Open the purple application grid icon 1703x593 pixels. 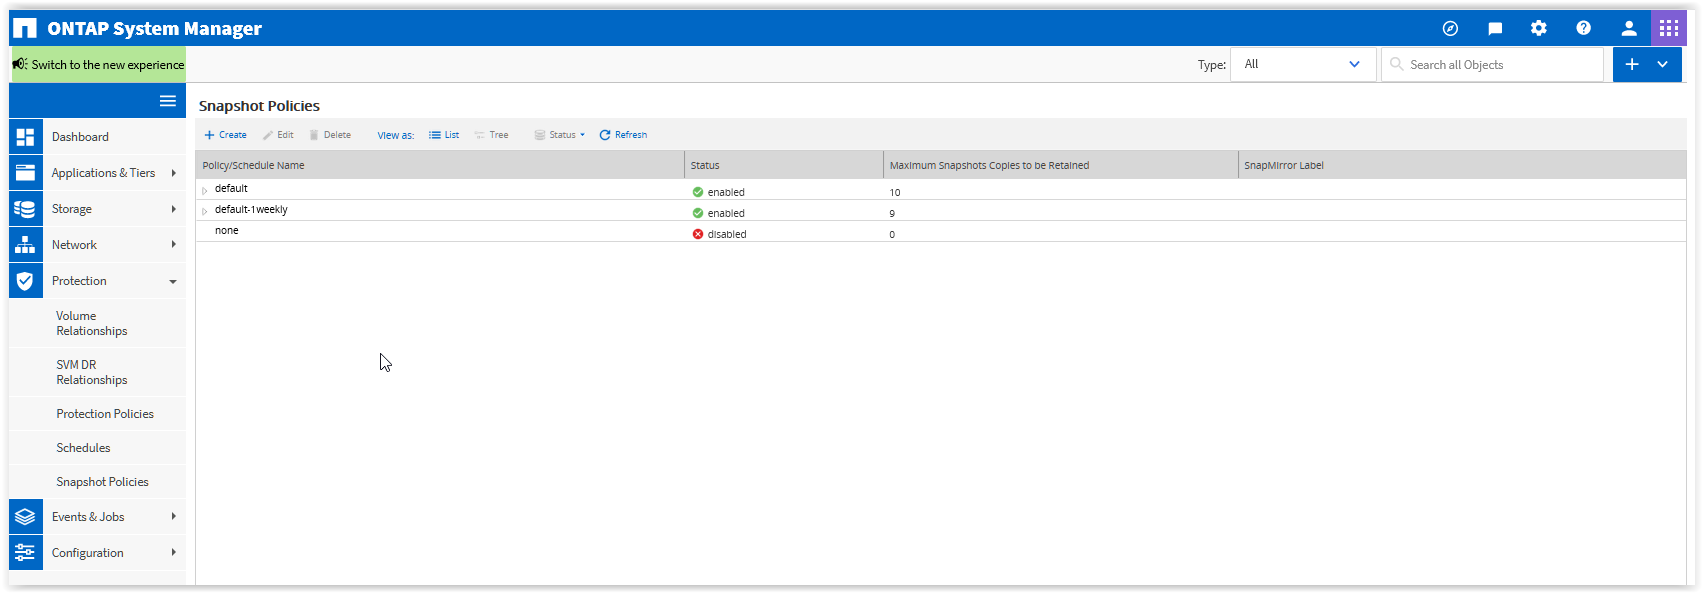(x=1669, y=28)
